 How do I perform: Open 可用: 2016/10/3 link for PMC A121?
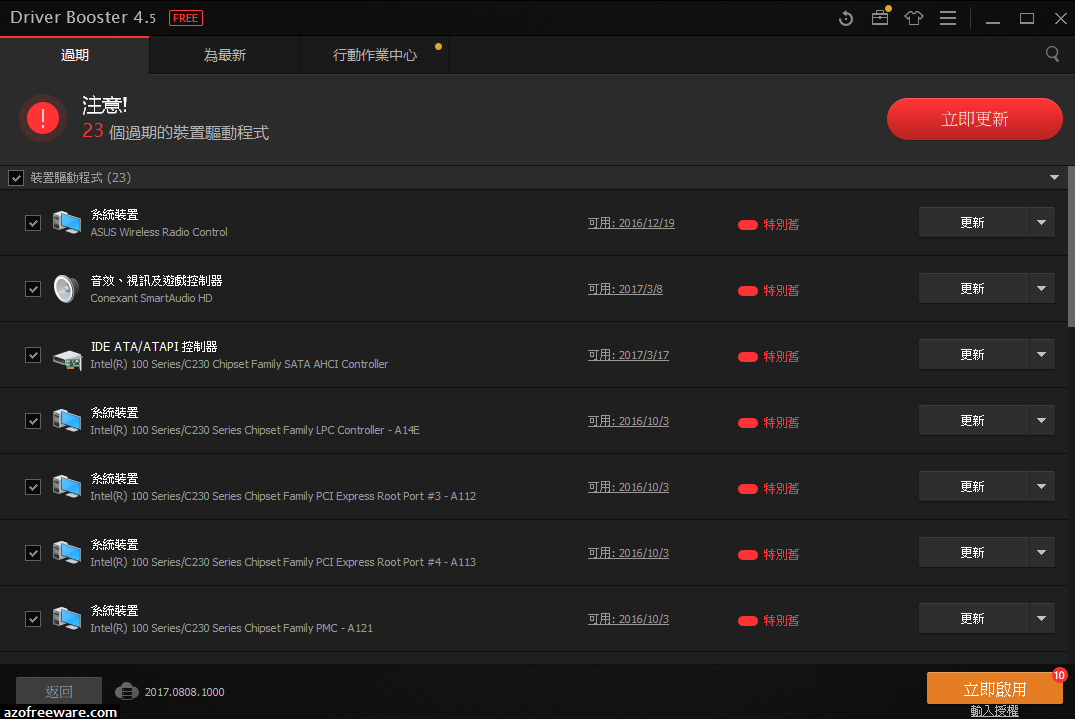coord(628,619)
